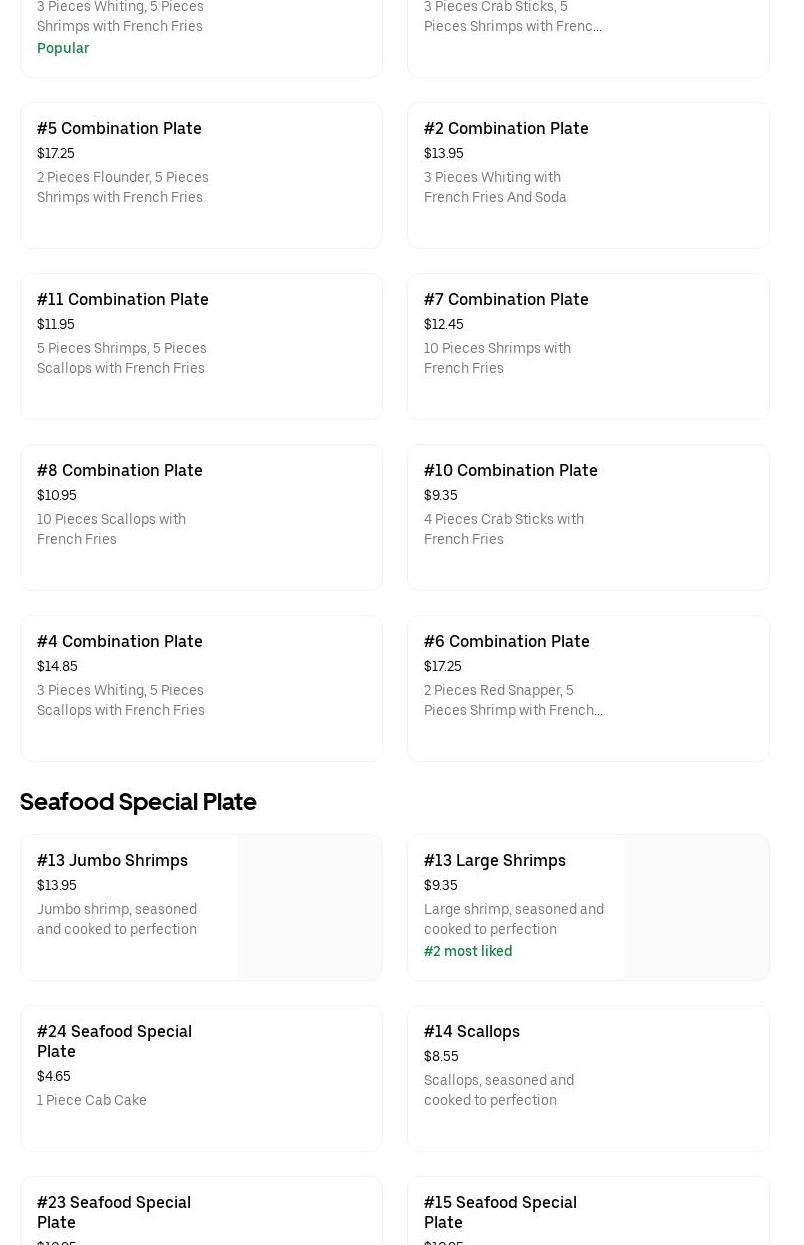The height and width of the screenshot is (1245, 804).
Task: Open the #4 Combination Plate item
Action: [200, 688]
